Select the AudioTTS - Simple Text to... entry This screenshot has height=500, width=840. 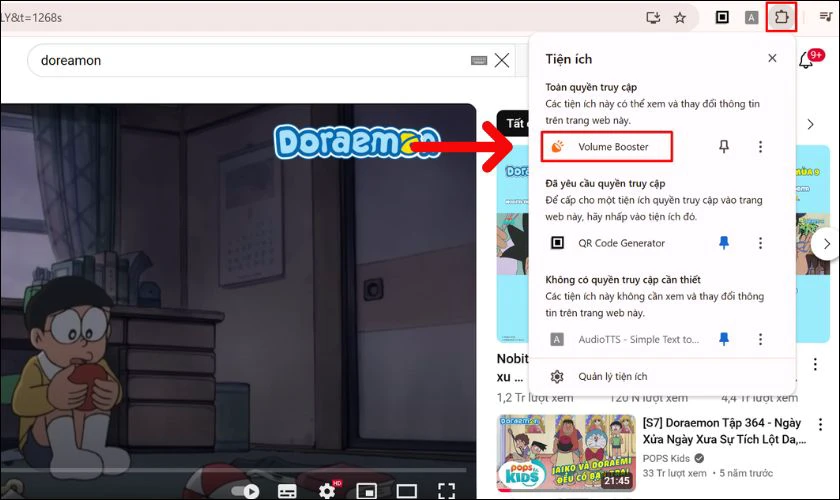point(624,339)
